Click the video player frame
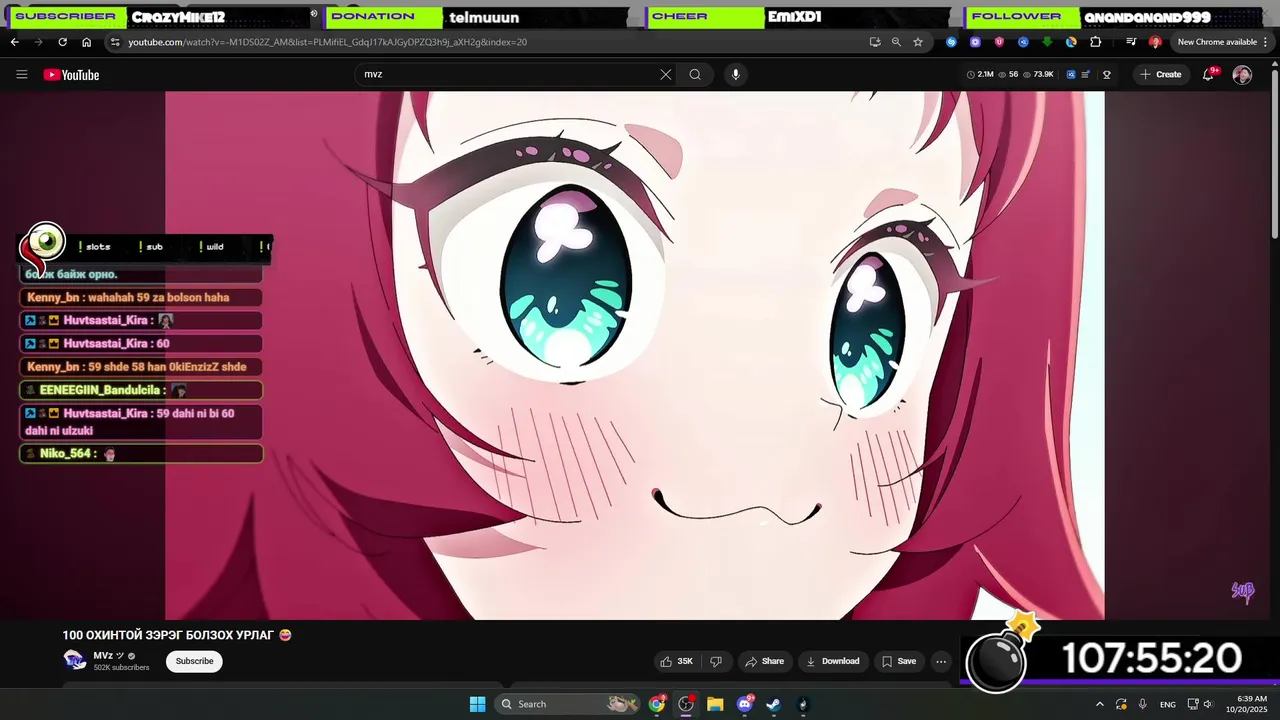 [x=635, y=355]
